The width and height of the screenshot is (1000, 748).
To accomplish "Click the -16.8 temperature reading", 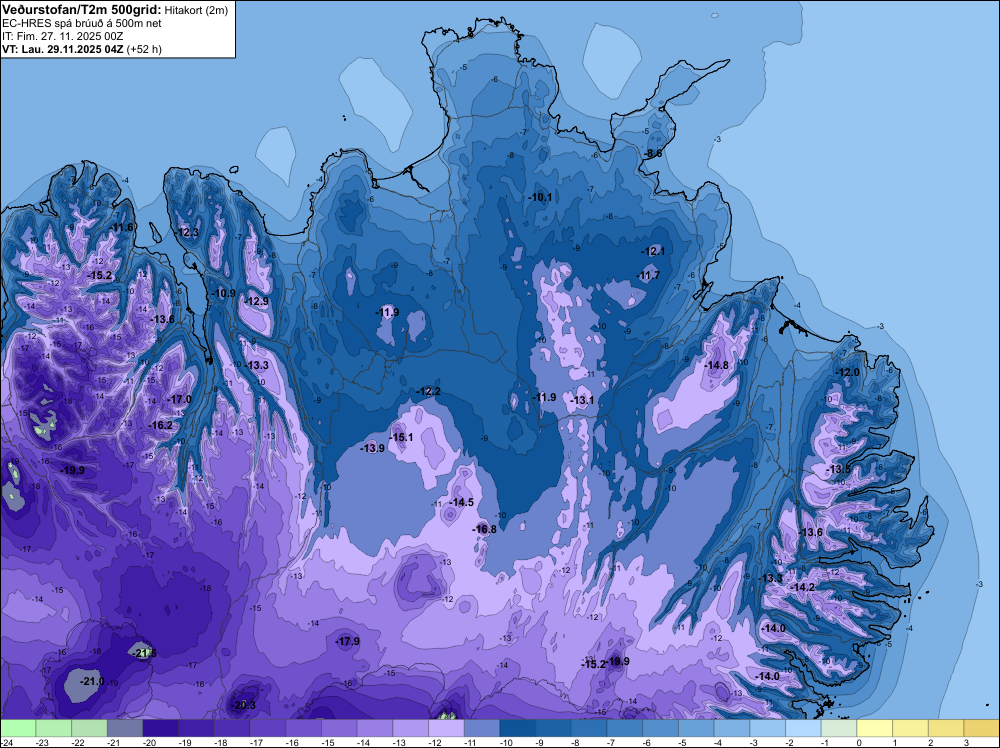I will (x=484, y=529).
